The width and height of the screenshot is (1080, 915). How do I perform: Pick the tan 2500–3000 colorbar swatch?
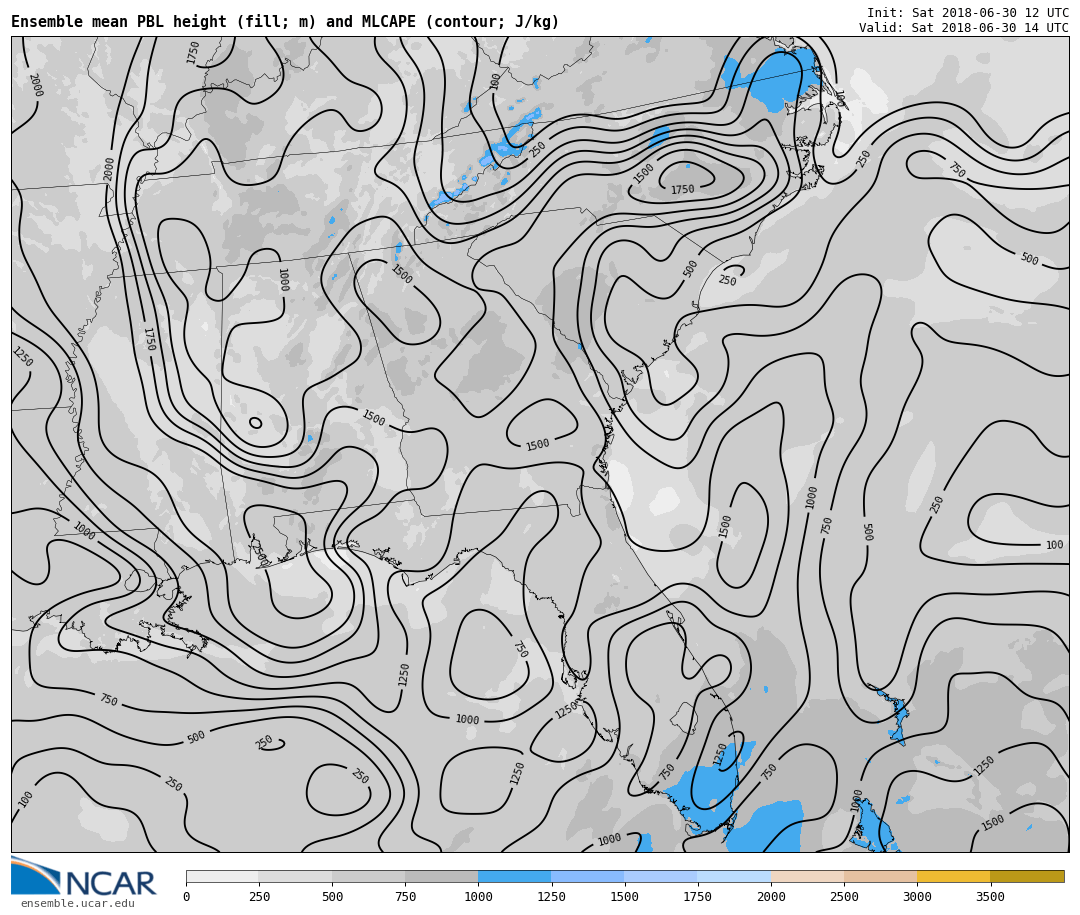[880, 876]
